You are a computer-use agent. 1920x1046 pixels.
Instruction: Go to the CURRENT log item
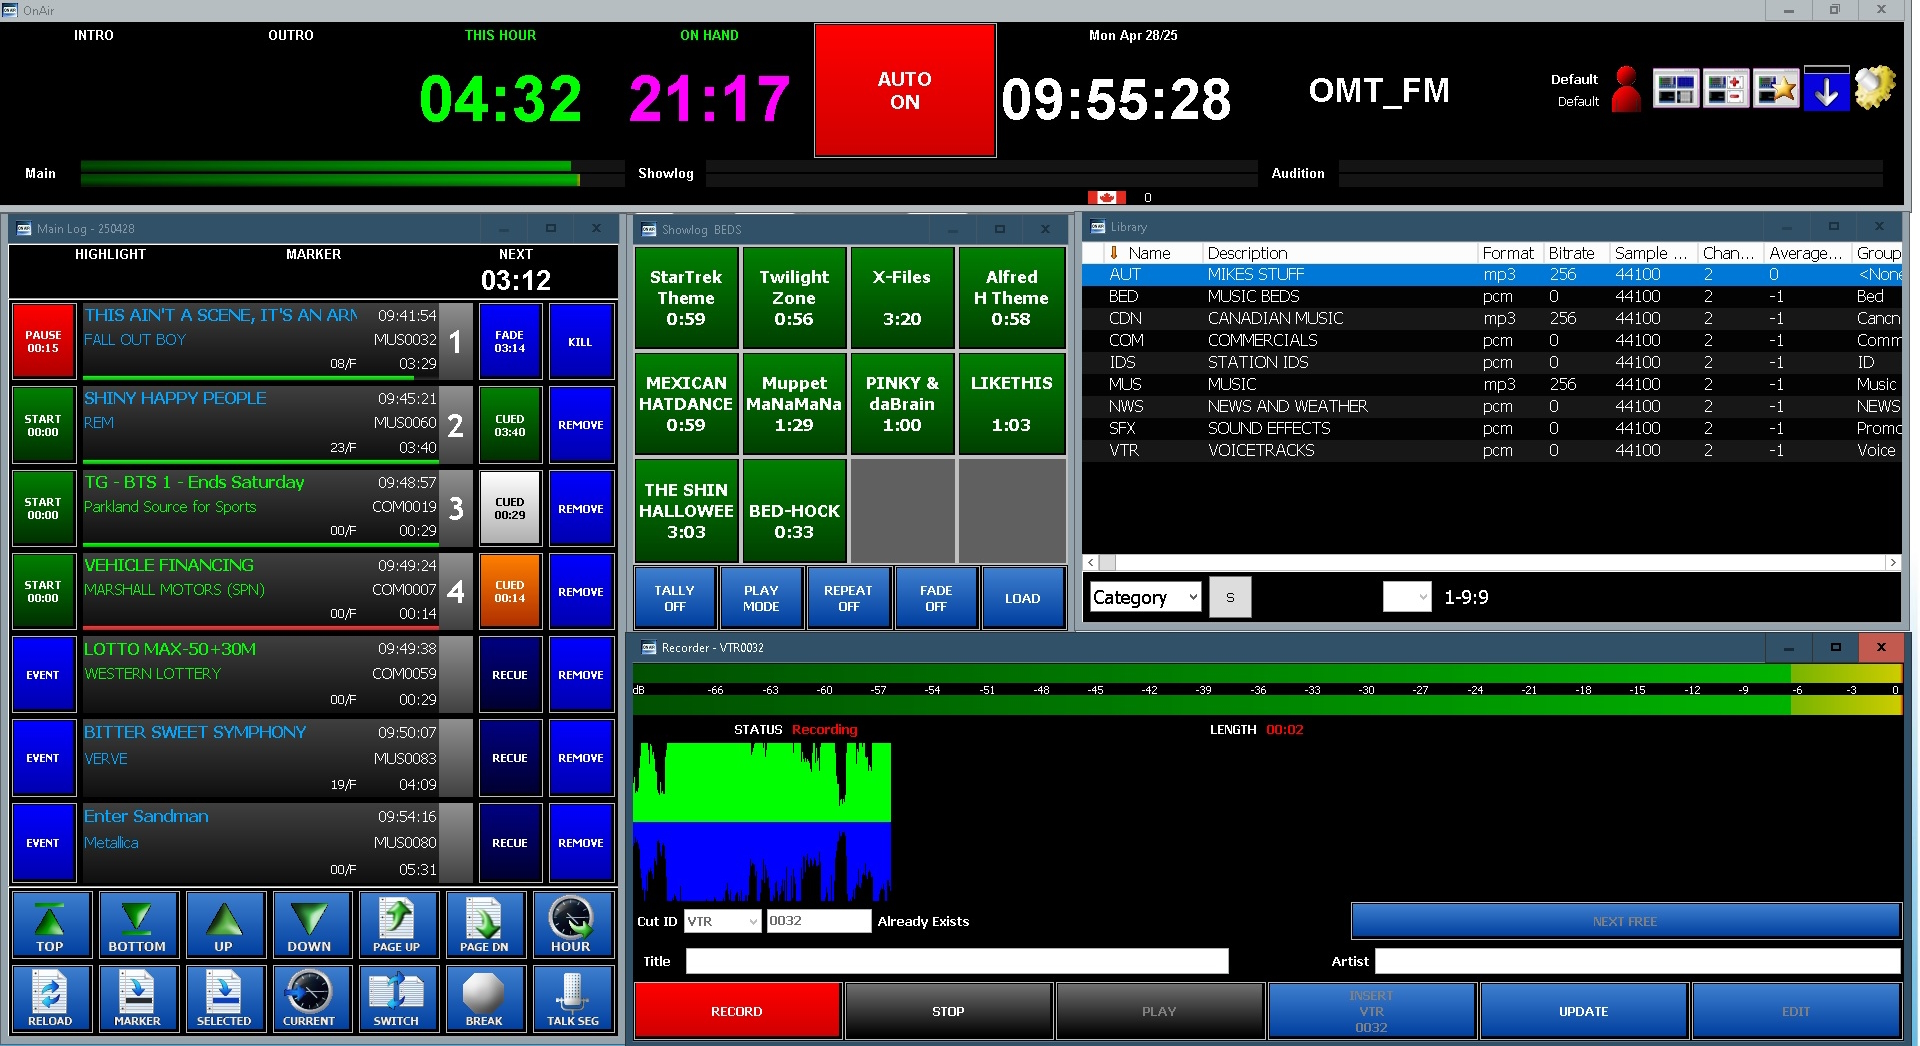tap(309, 999)
